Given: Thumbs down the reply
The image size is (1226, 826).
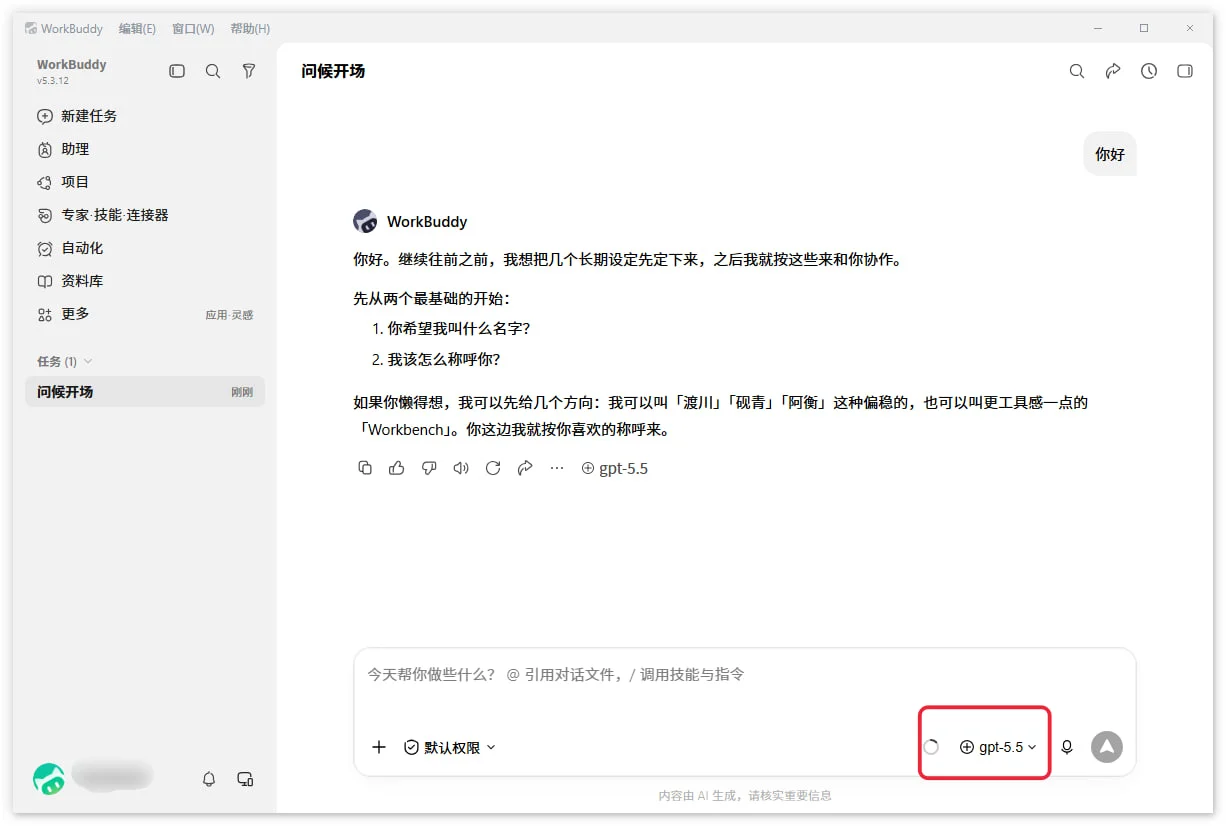Looking at the screenshot, I should click(429, 468).
